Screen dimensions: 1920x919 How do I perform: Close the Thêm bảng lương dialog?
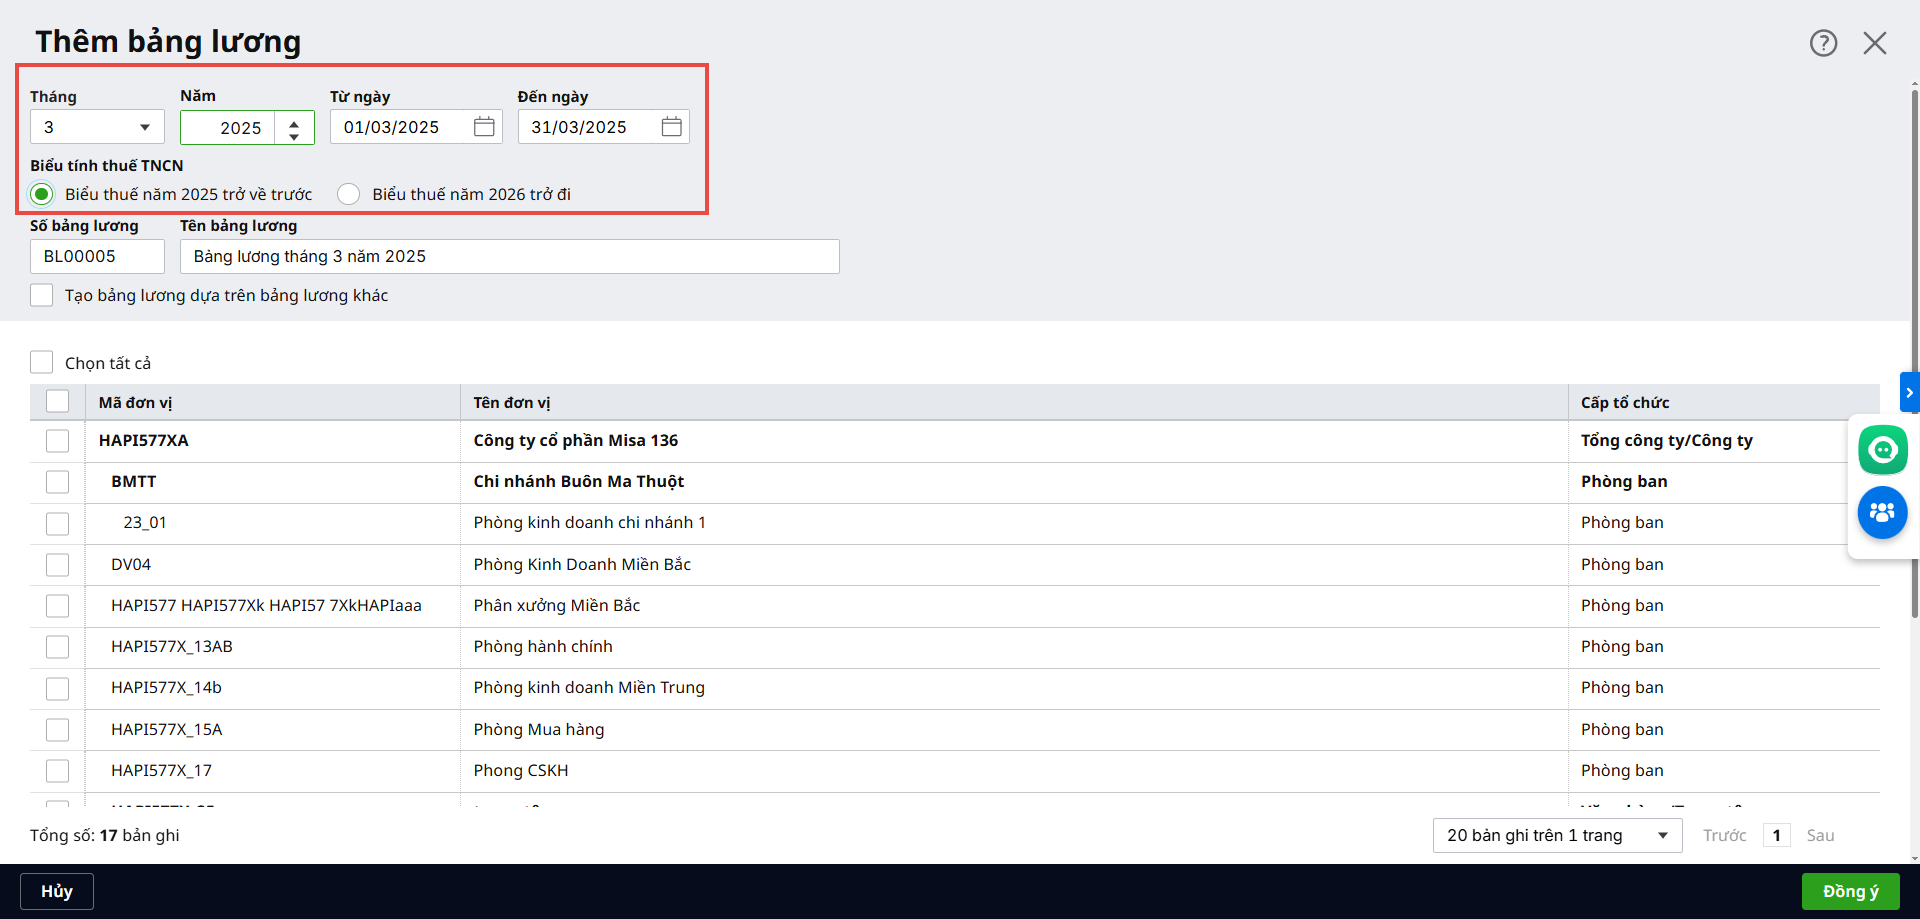[1874, 43]
